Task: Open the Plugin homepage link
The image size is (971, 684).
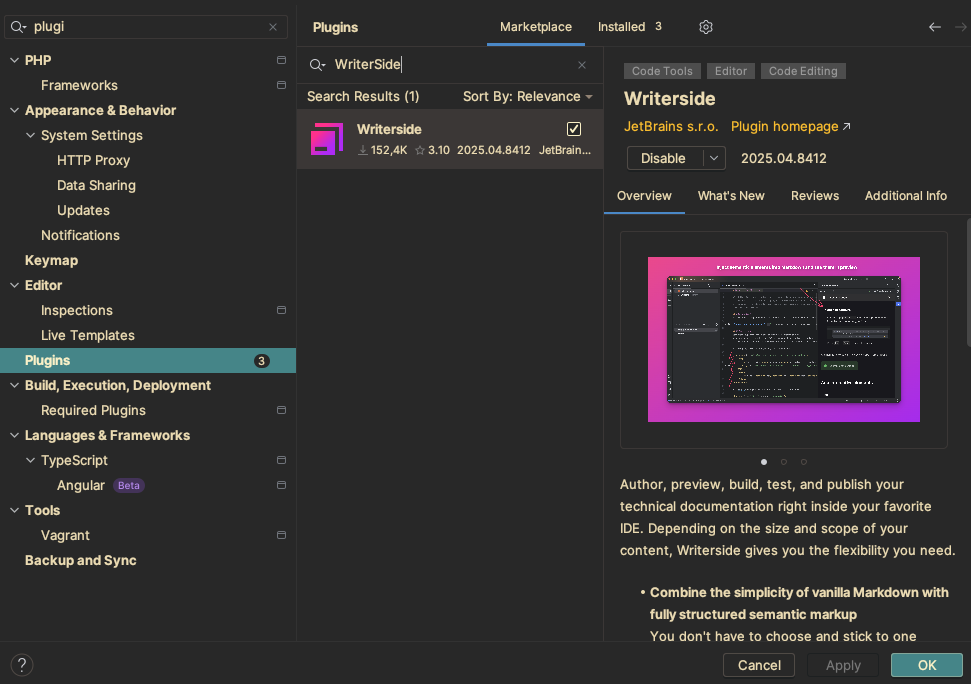Action: [x=790, y=127]
